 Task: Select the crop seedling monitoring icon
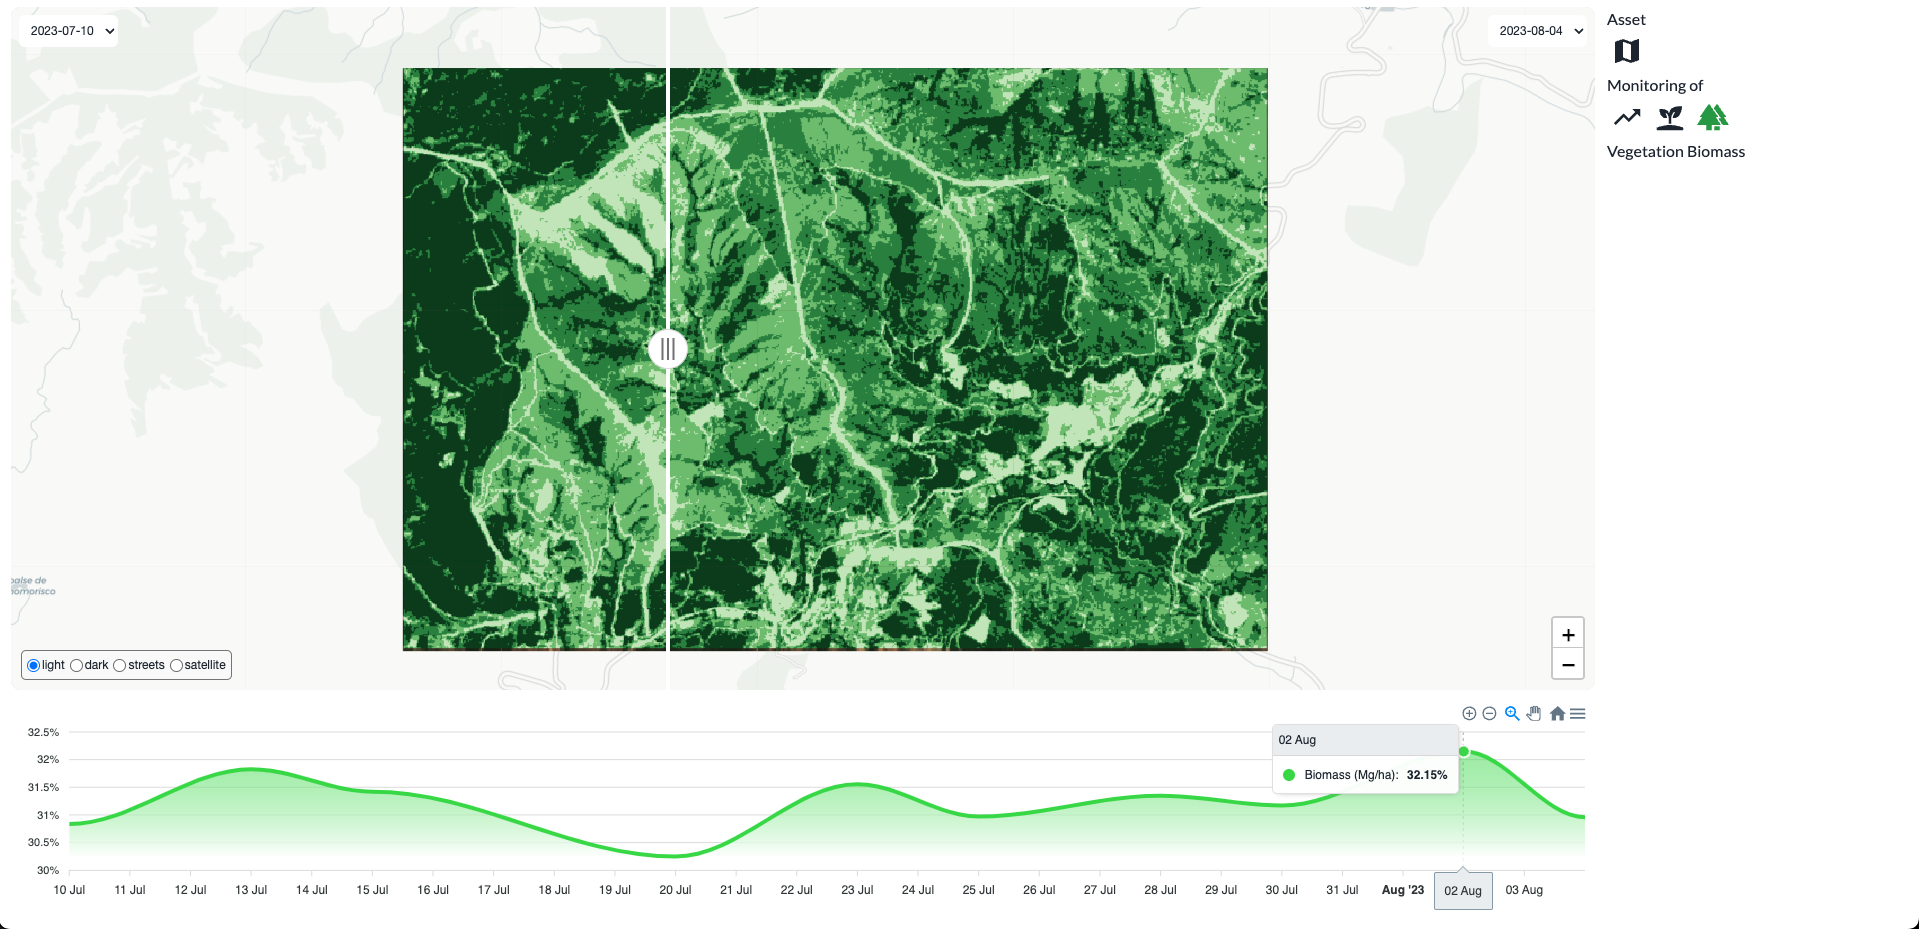[x=1669, y=117]
